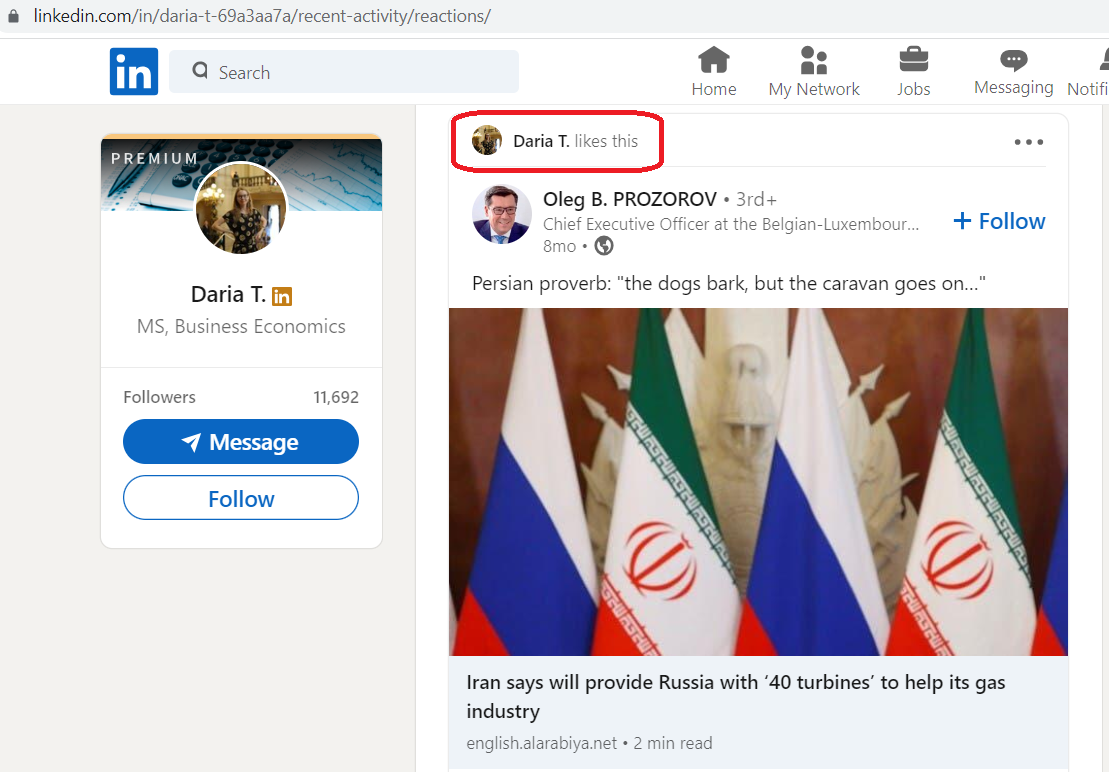Click the PREMIUM label on profile banner
1109x772 pixels.
click(154, 158)
